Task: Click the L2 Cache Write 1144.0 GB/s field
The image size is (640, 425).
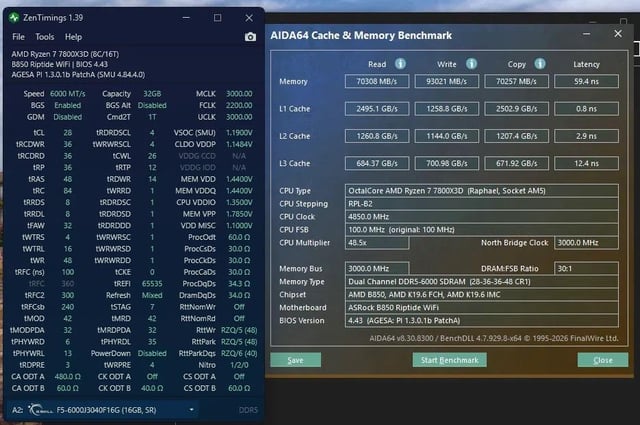Action: coord(447,136)
